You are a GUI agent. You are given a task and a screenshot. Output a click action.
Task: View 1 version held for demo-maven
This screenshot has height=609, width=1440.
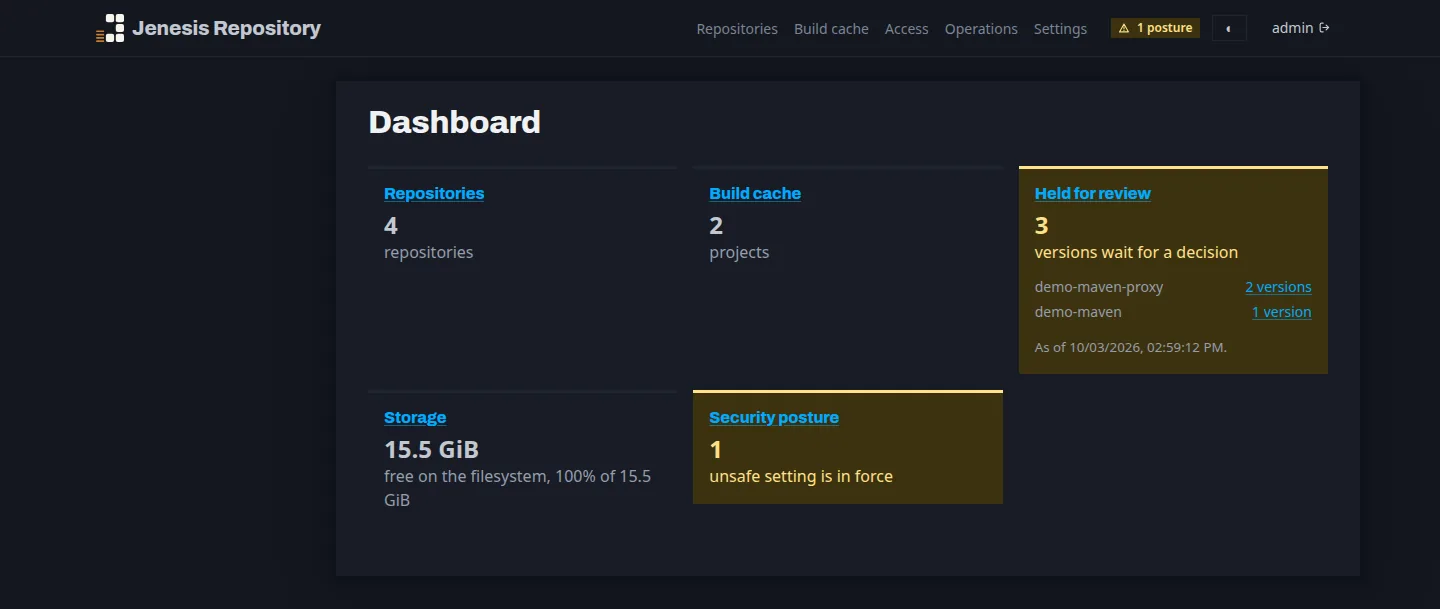(x=1281, y=312)
